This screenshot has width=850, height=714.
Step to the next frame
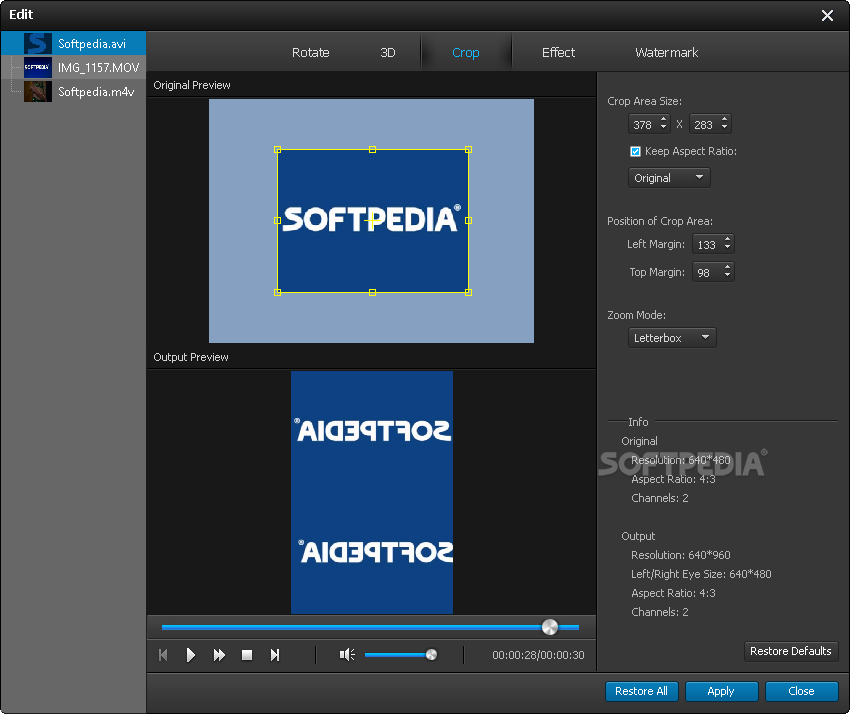pos(275,655)
